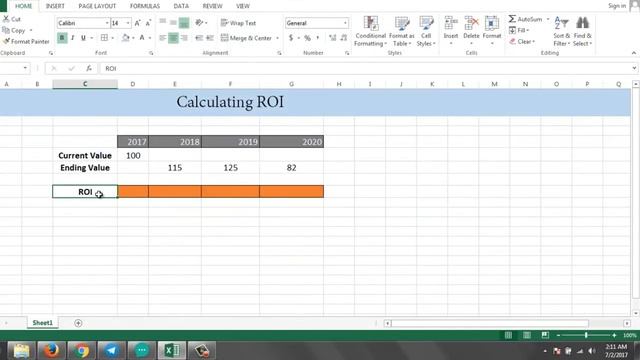Open Format as Table gallery

[x=402, y=31]
